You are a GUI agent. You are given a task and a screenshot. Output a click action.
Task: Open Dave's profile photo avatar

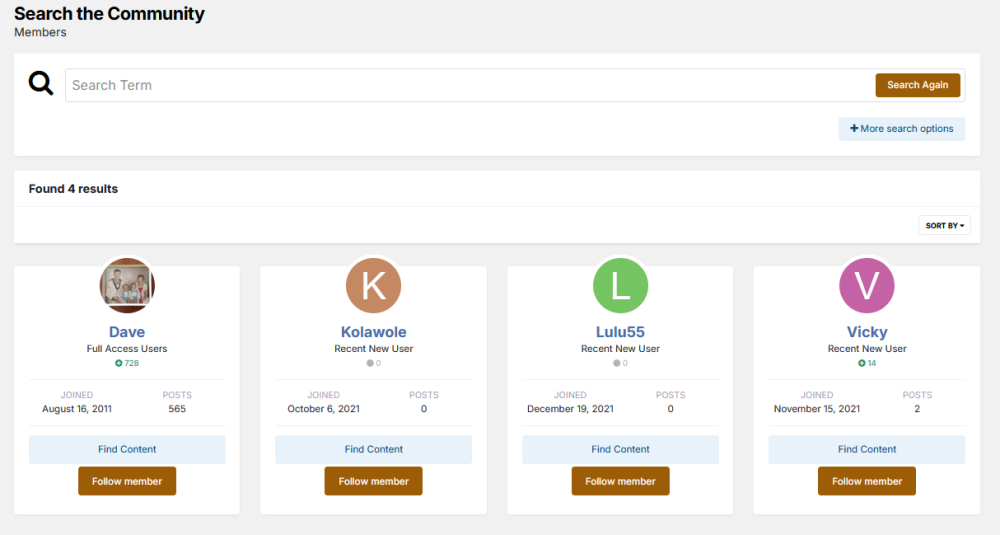[x=127, y=285]
